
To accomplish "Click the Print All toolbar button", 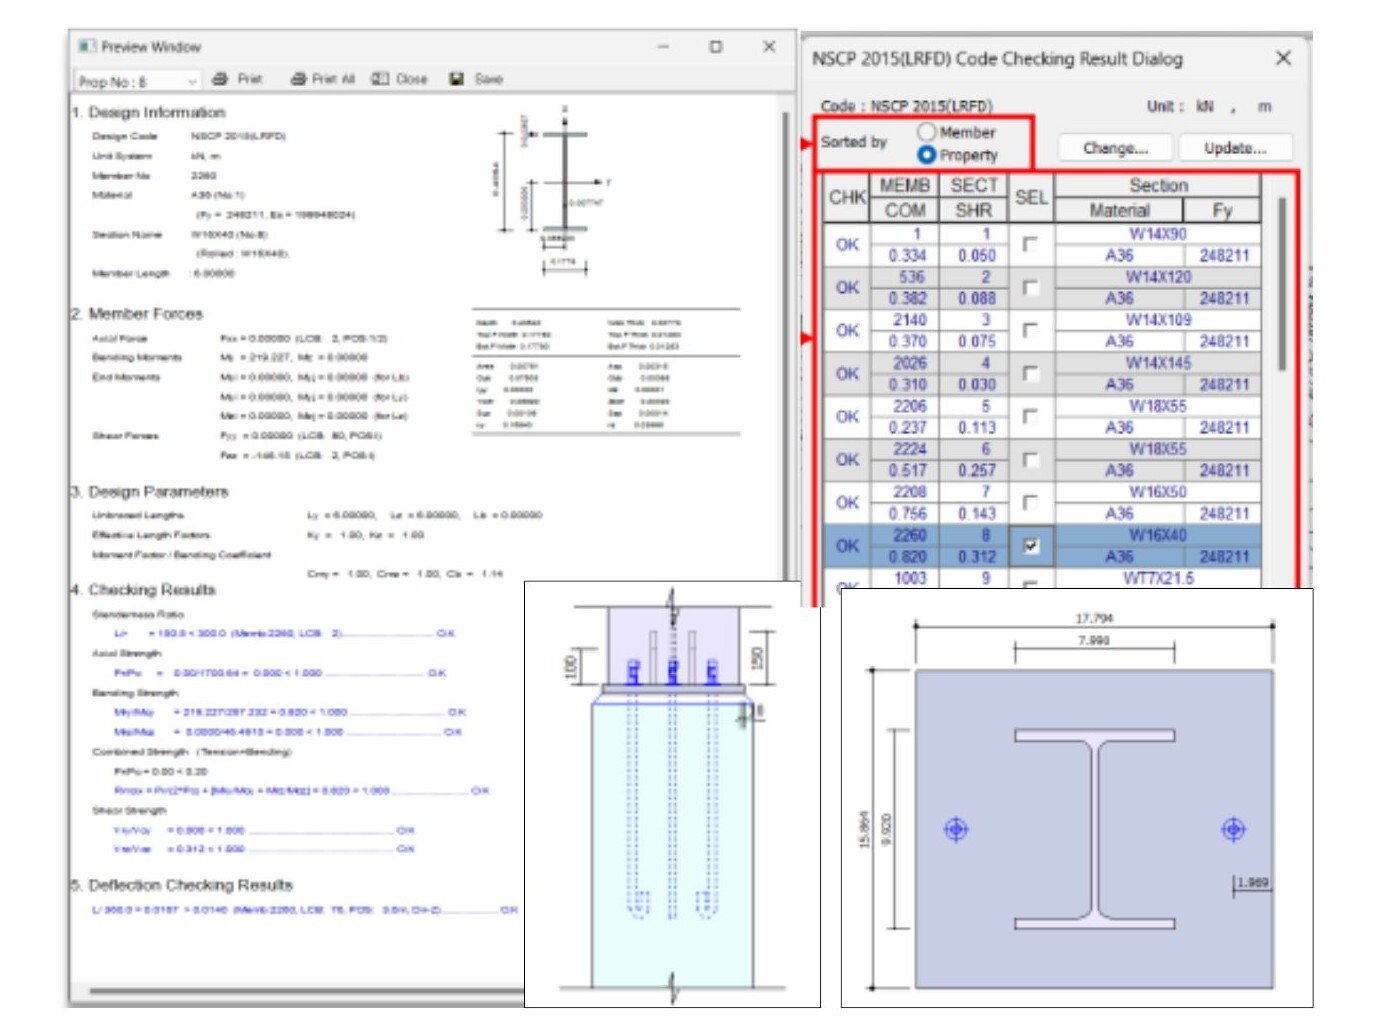I will [x=322, y=79].
